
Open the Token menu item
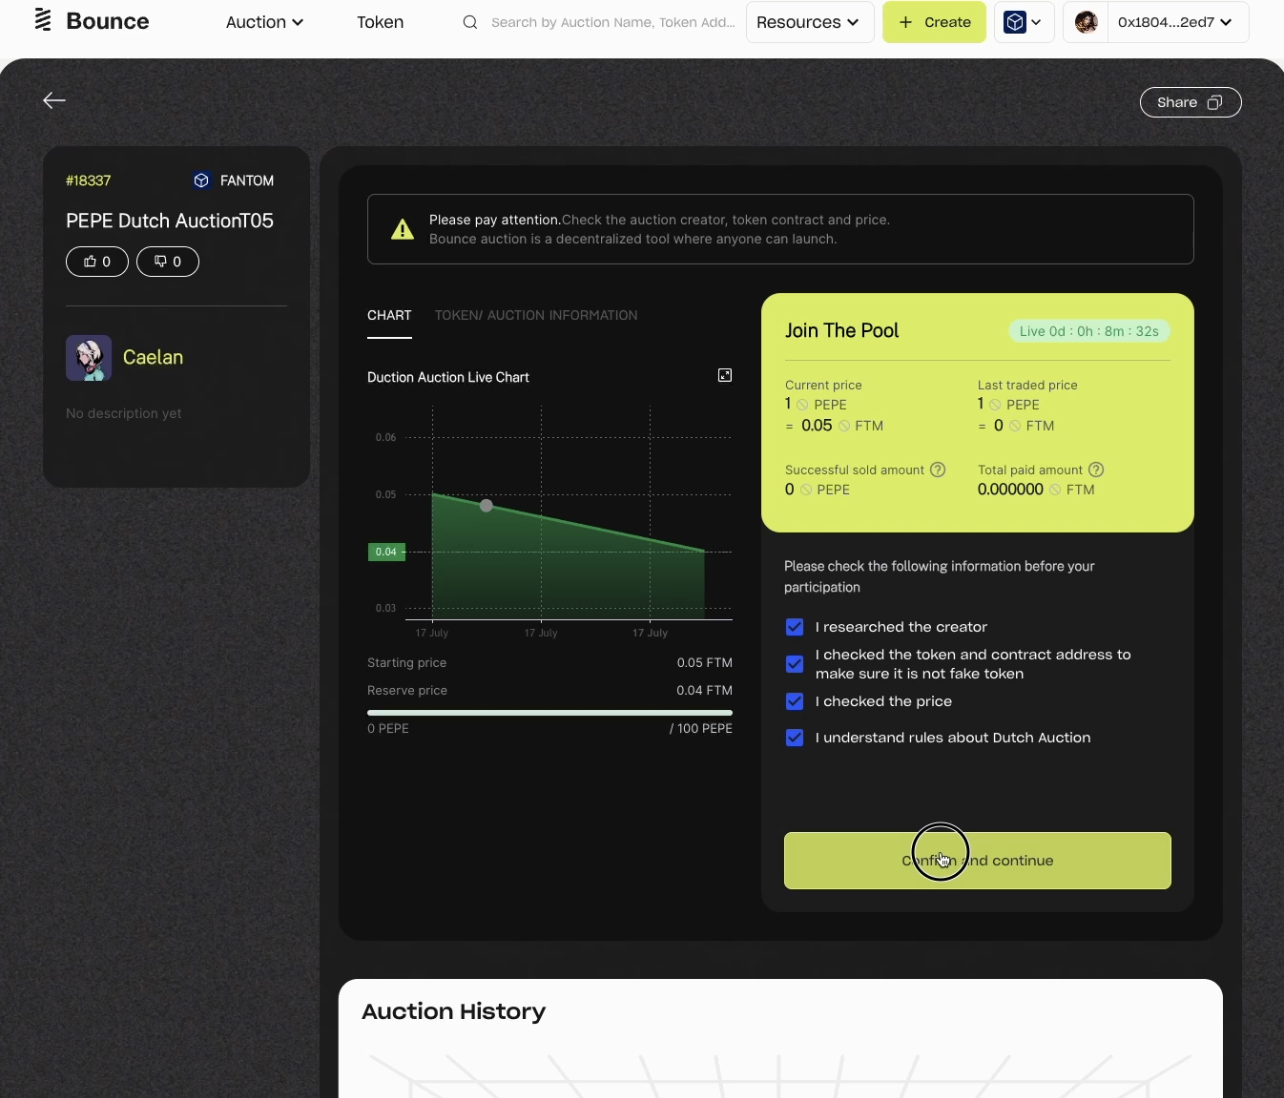(380, 22)
